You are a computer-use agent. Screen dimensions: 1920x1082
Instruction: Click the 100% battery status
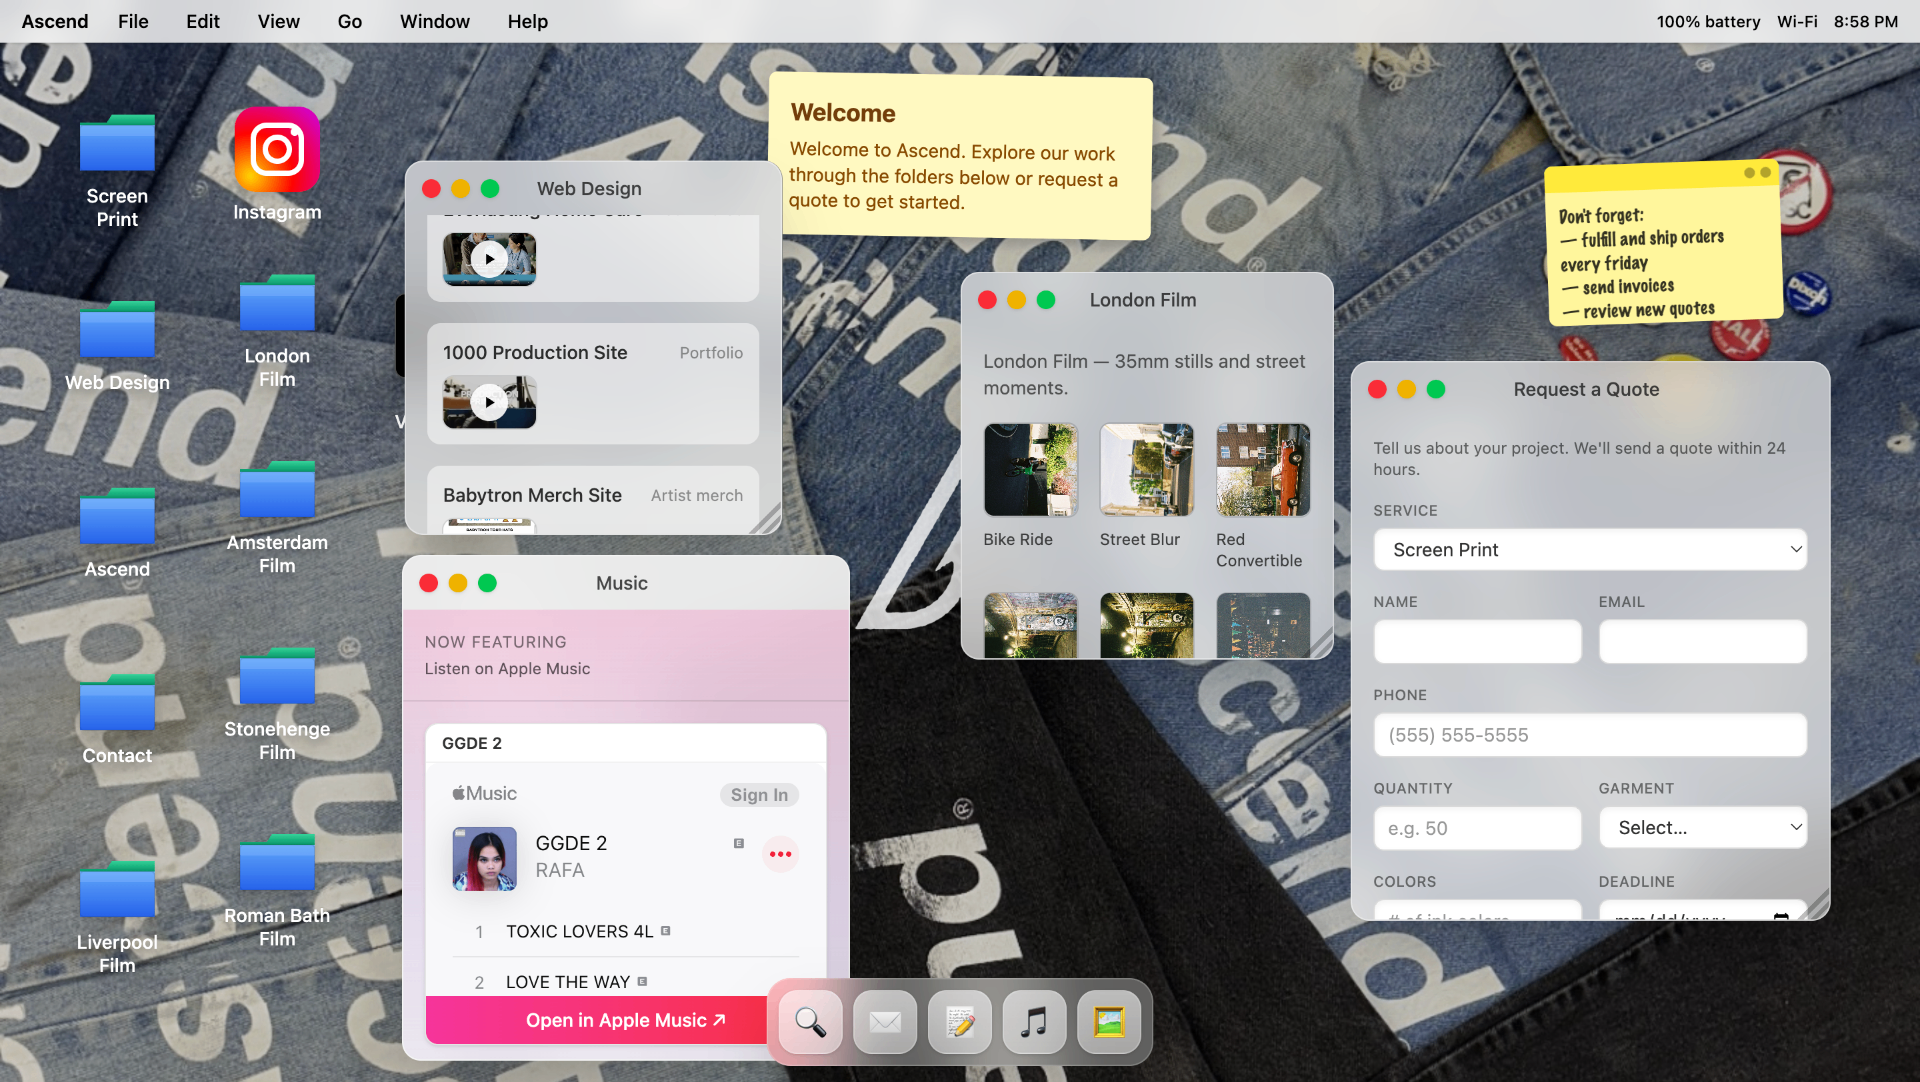1708,21
